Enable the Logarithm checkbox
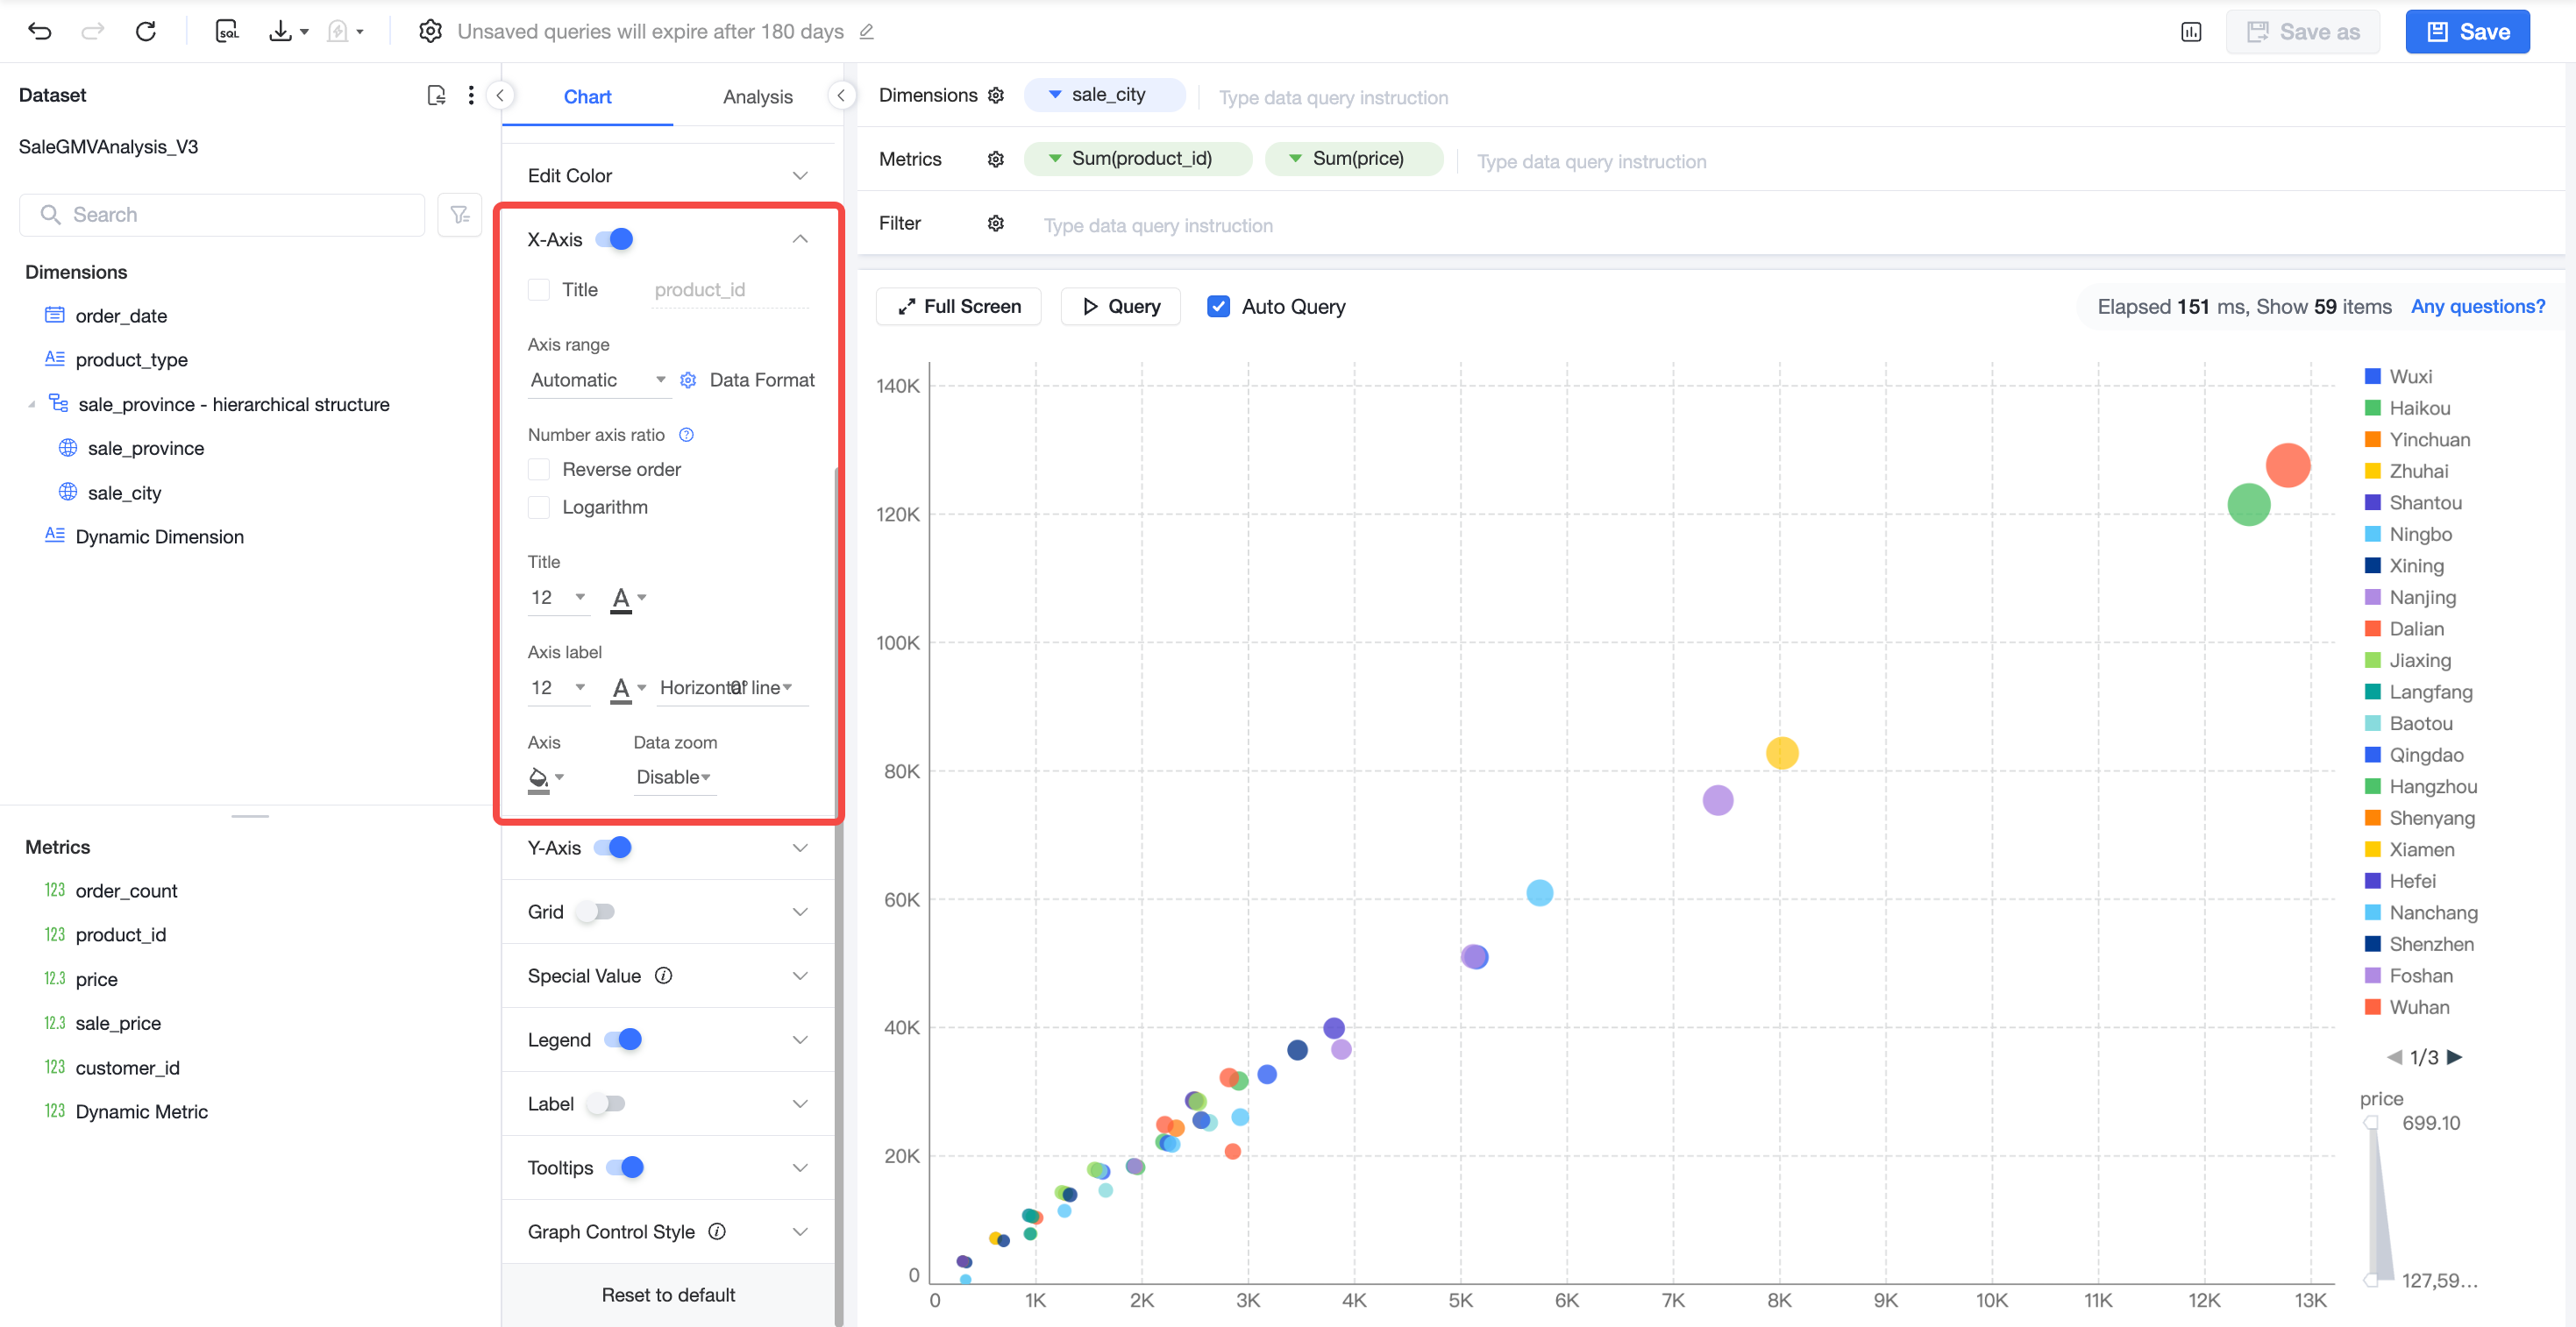 [x=539, y=507]
